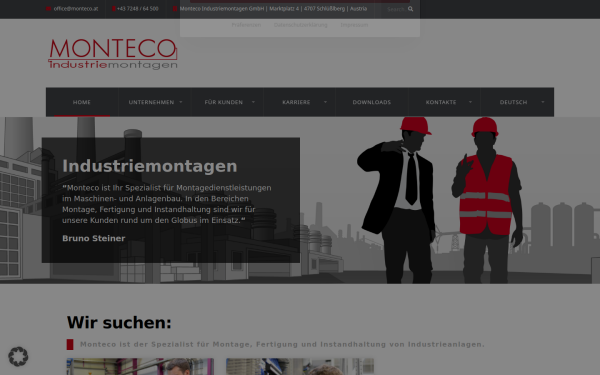Expand the Karriere menu arrow

click(326, 102)
